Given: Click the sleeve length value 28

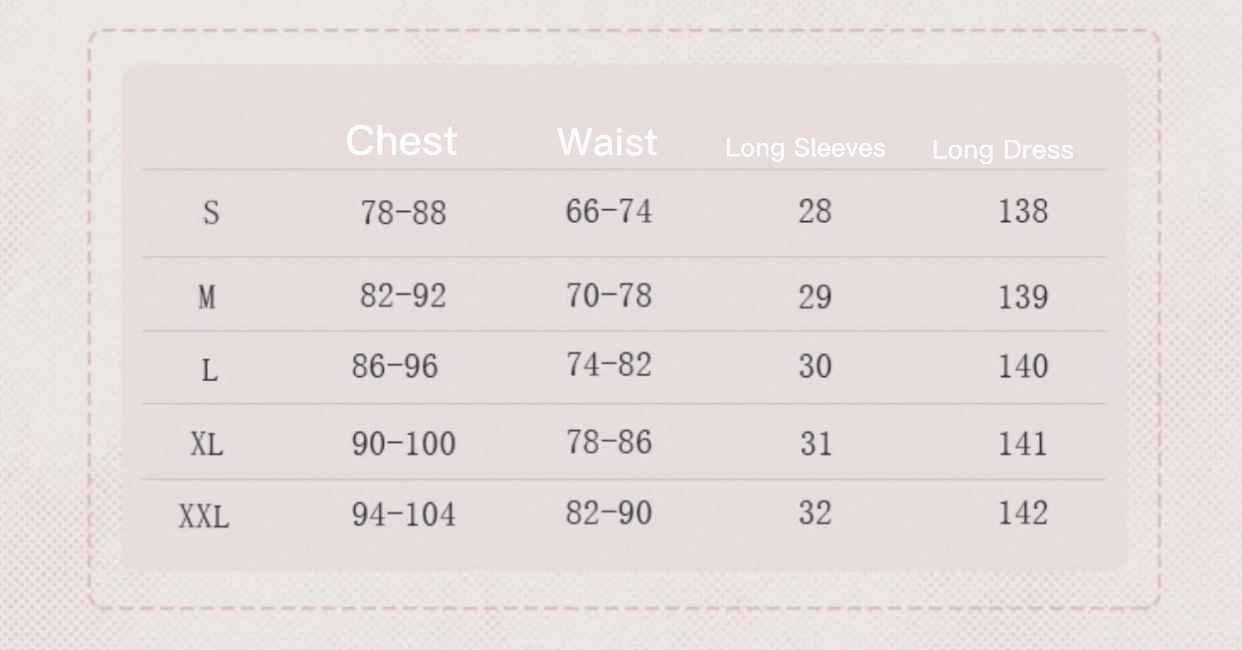Looking at the screenshot, I should tap(815, 212).
